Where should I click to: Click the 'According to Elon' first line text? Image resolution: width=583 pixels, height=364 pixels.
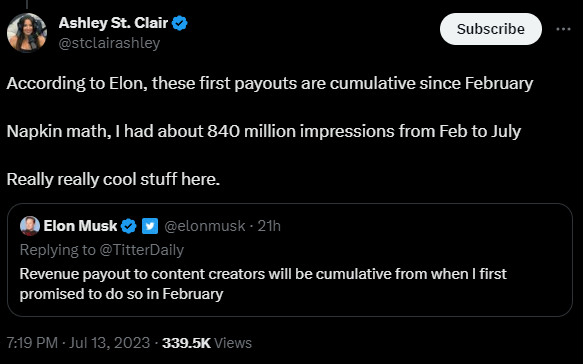(x=270, y=83)
